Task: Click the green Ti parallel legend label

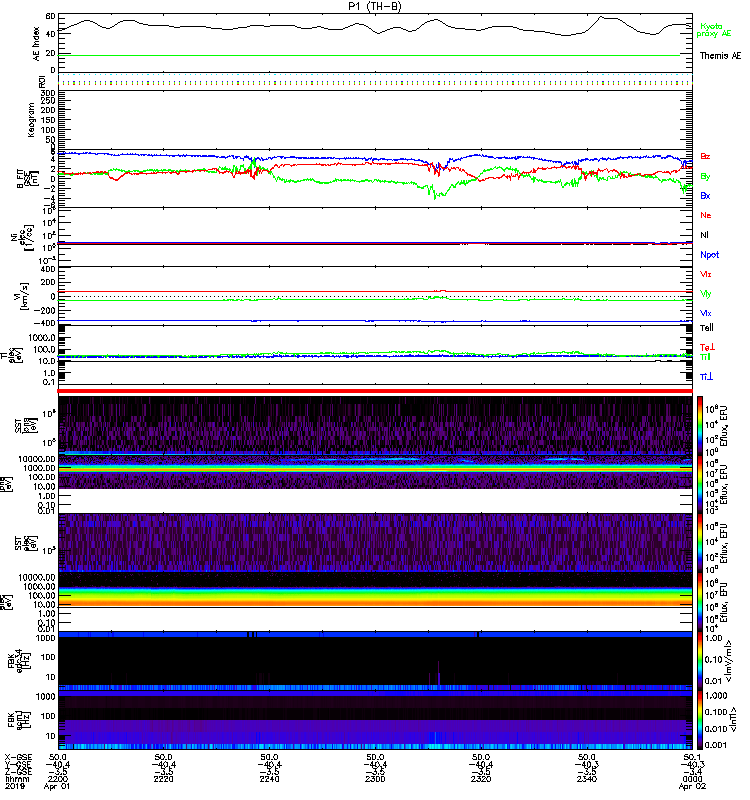Action: (705, 357)
